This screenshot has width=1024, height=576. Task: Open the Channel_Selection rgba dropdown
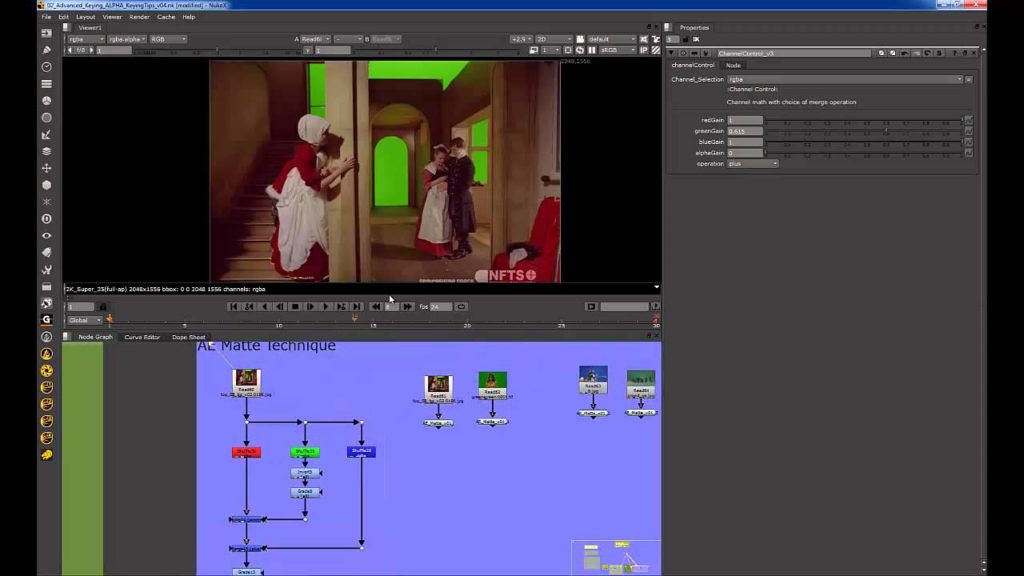[x=845, y=79]
